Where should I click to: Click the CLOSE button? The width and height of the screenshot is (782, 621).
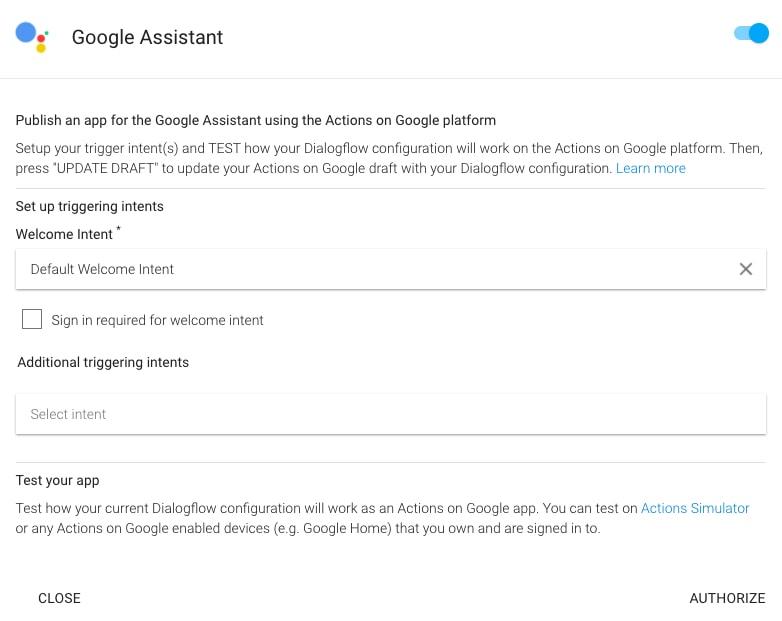click(x=59, y=598)
